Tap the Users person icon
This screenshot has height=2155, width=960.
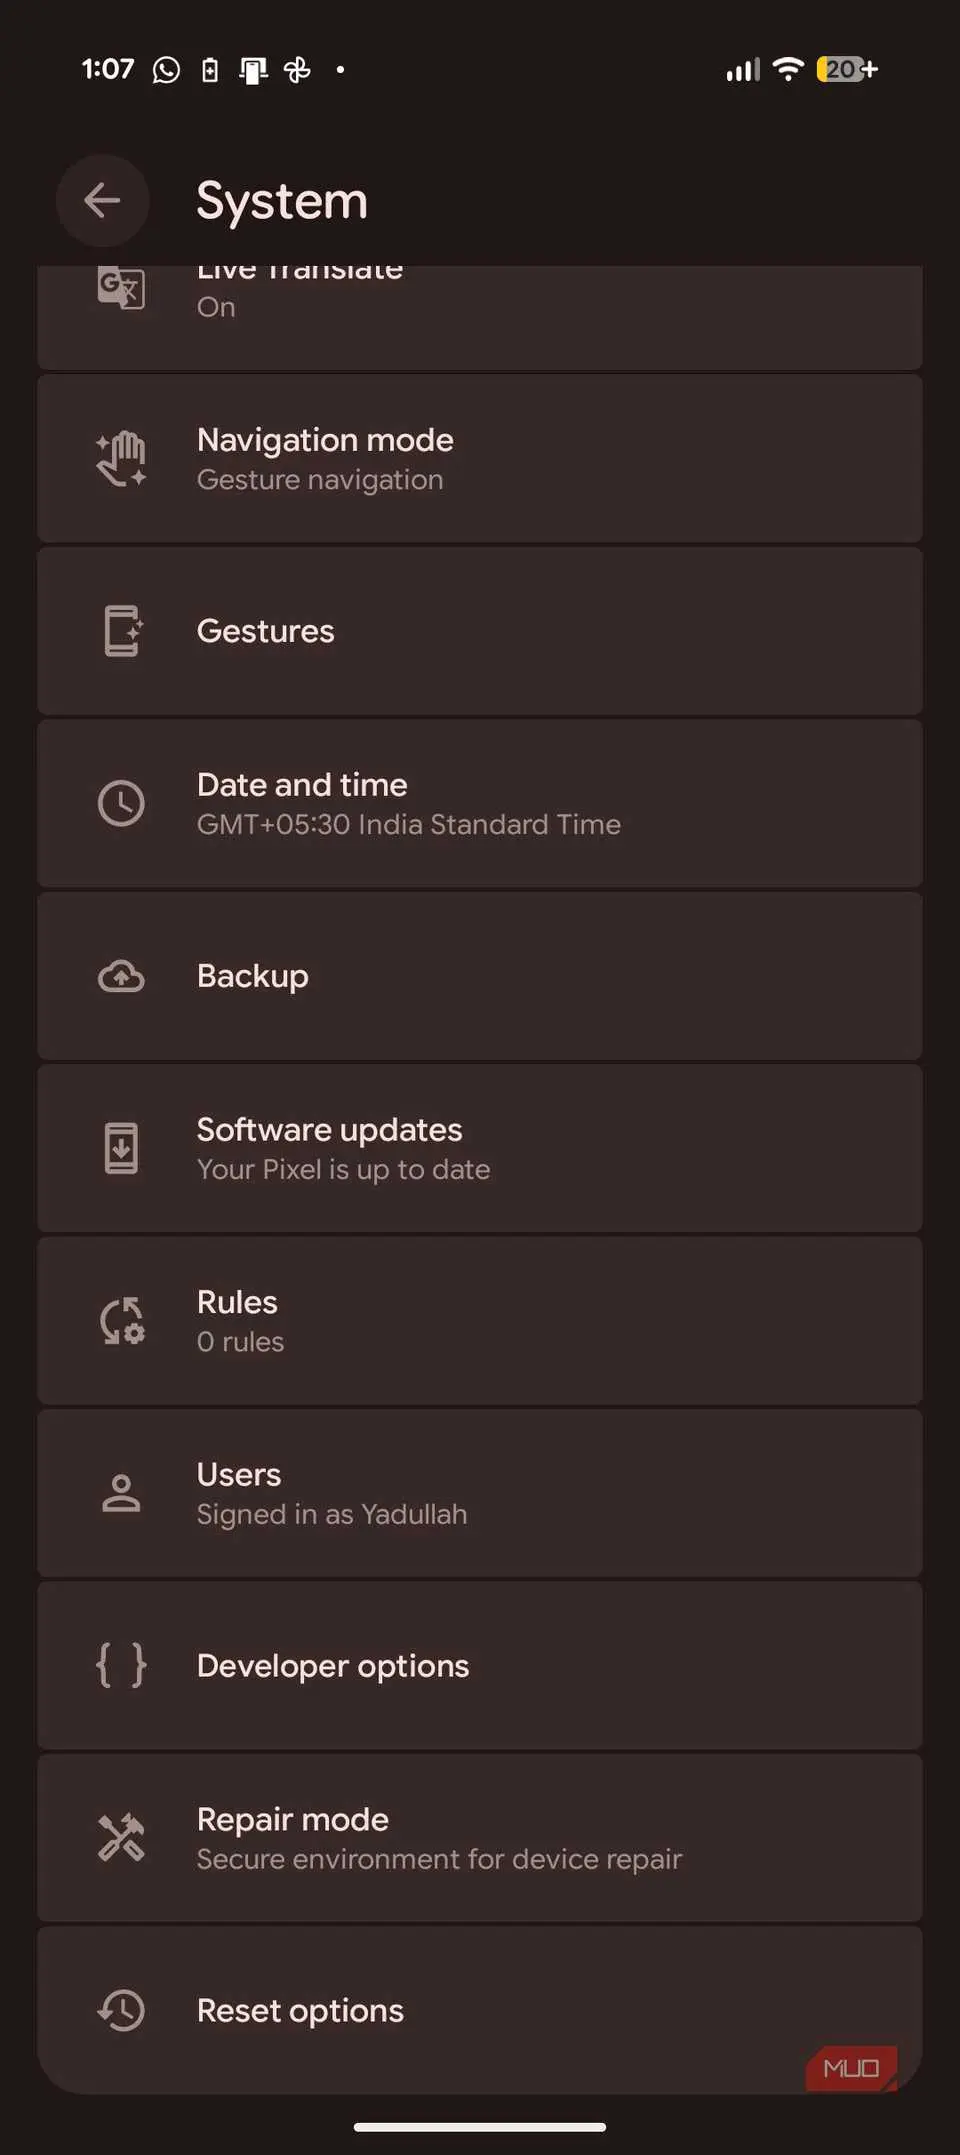click(121, 1493)
